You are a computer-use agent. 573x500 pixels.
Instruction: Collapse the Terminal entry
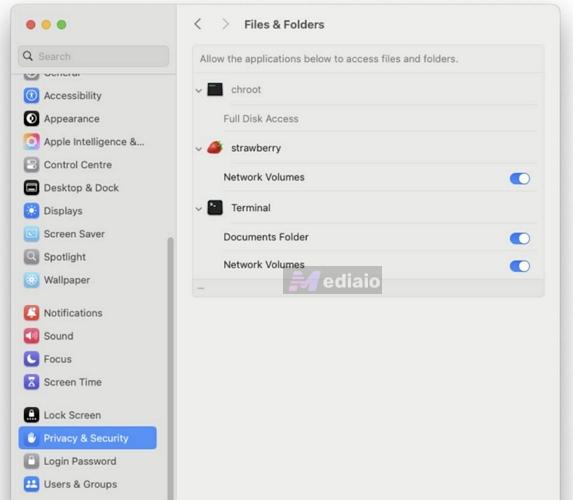coord(198,209)
